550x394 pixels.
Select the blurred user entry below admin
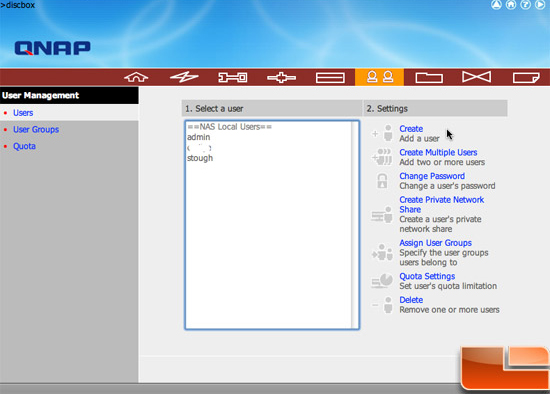click(199, 148)
